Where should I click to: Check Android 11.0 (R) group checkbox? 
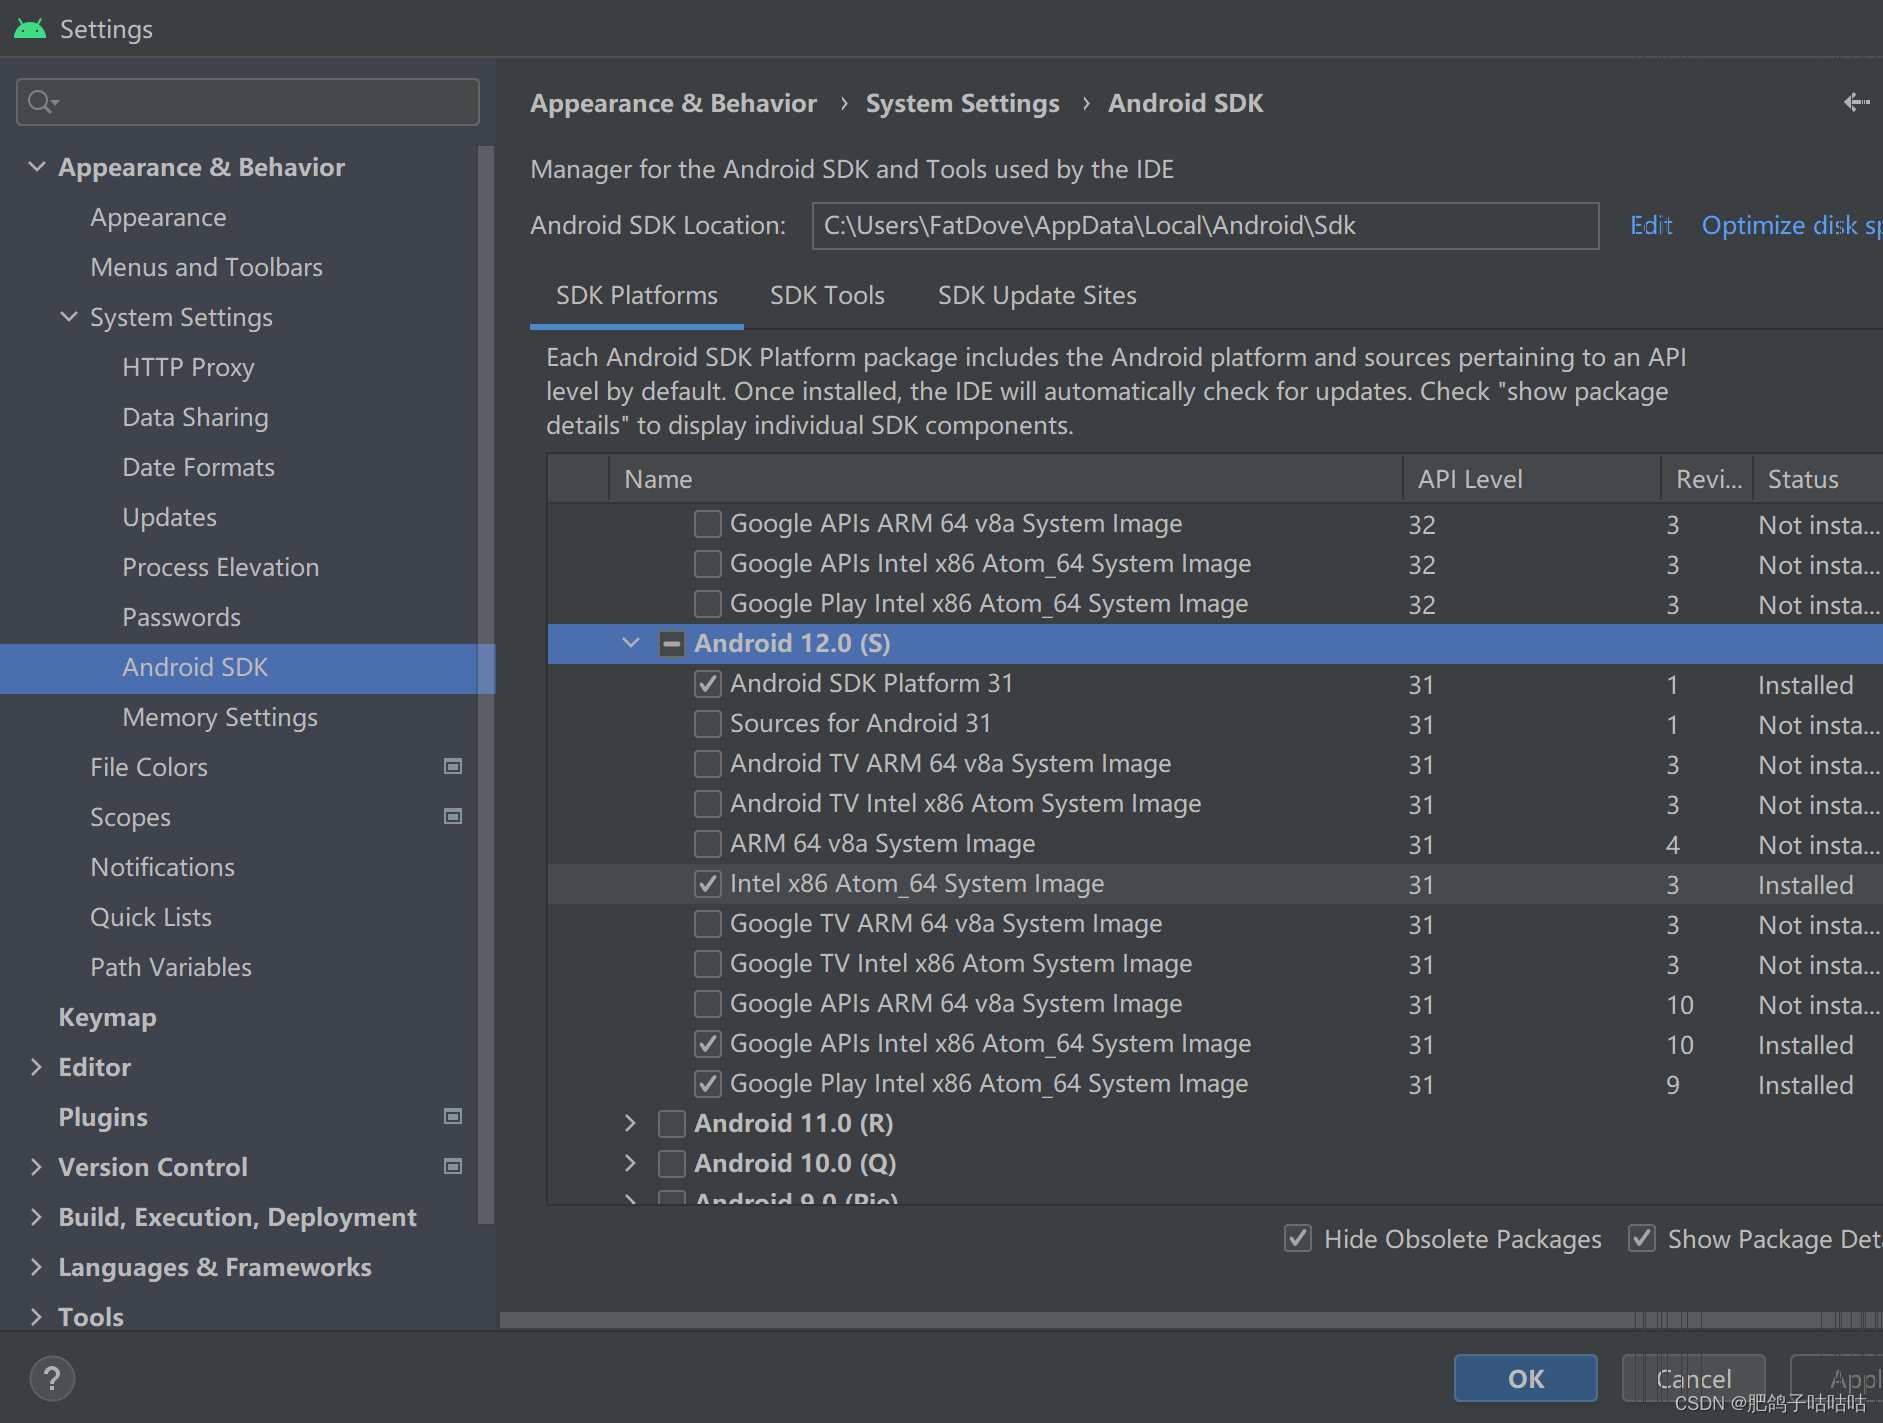click(x=672, y=1124)
